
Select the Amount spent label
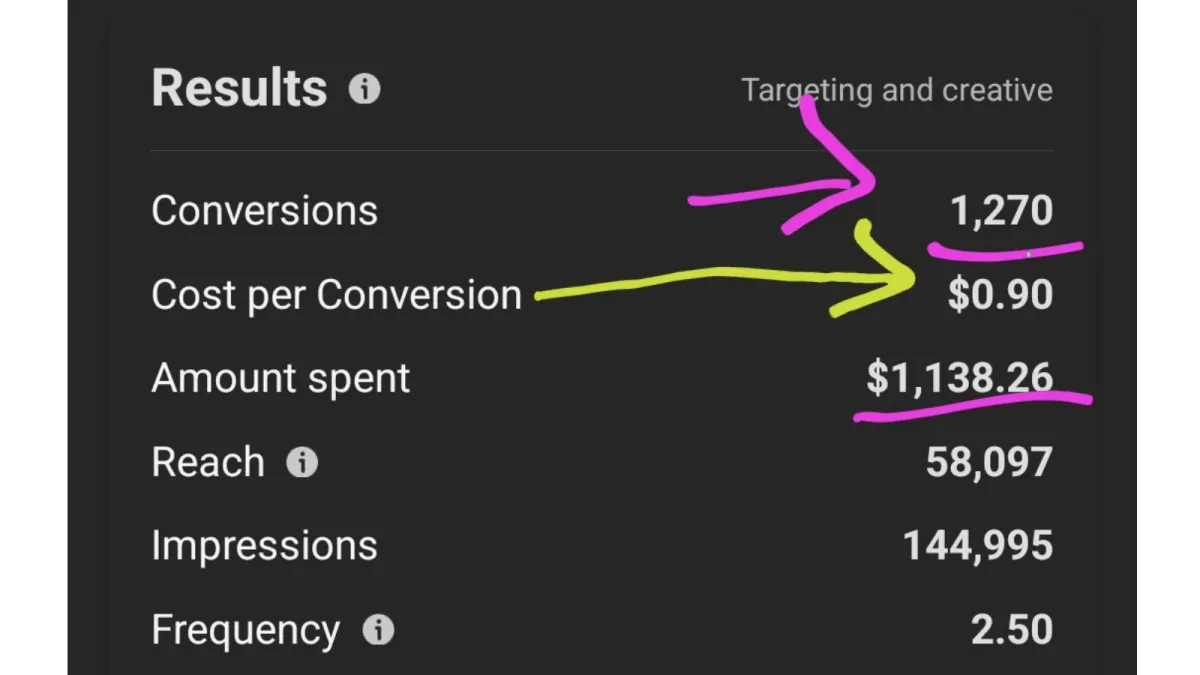click(x=281, y=380)
